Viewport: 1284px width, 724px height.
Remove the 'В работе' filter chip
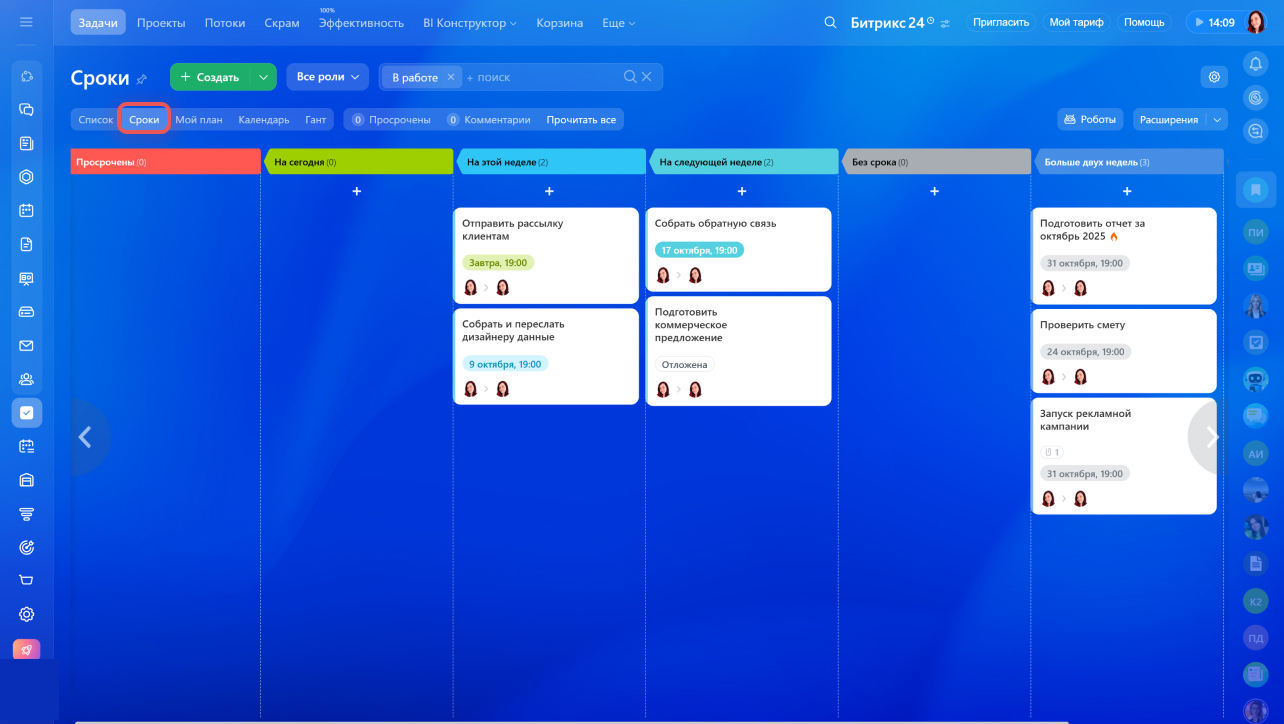[451, 77]
